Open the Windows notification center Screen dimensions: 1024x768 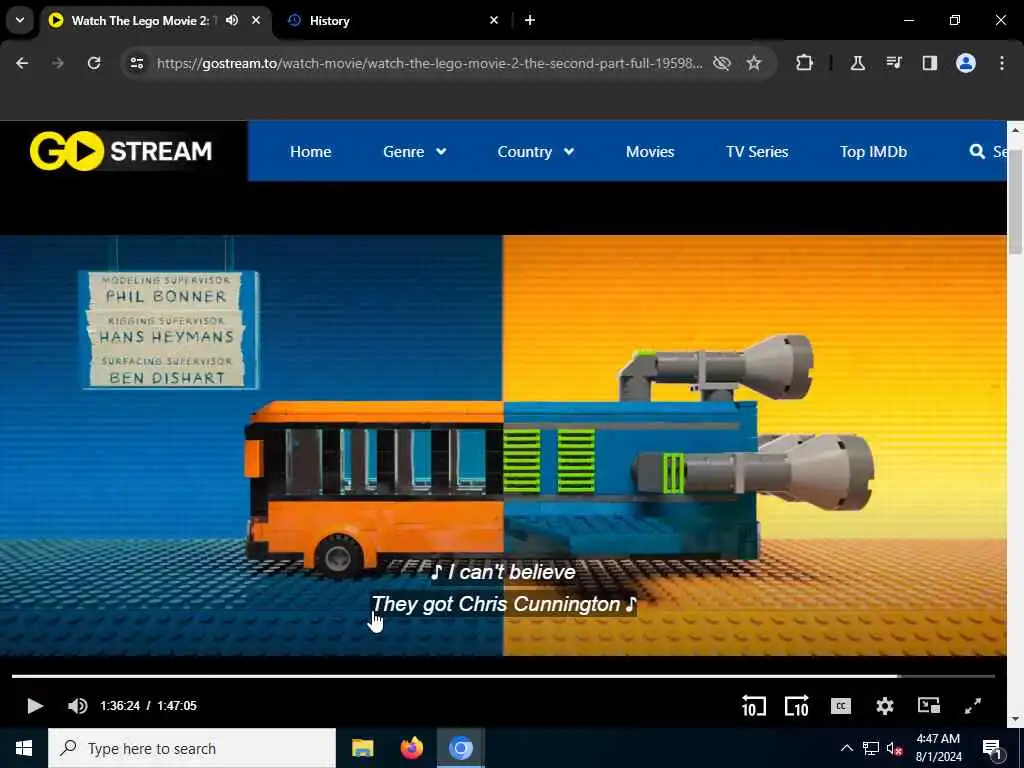pos(992,749)
